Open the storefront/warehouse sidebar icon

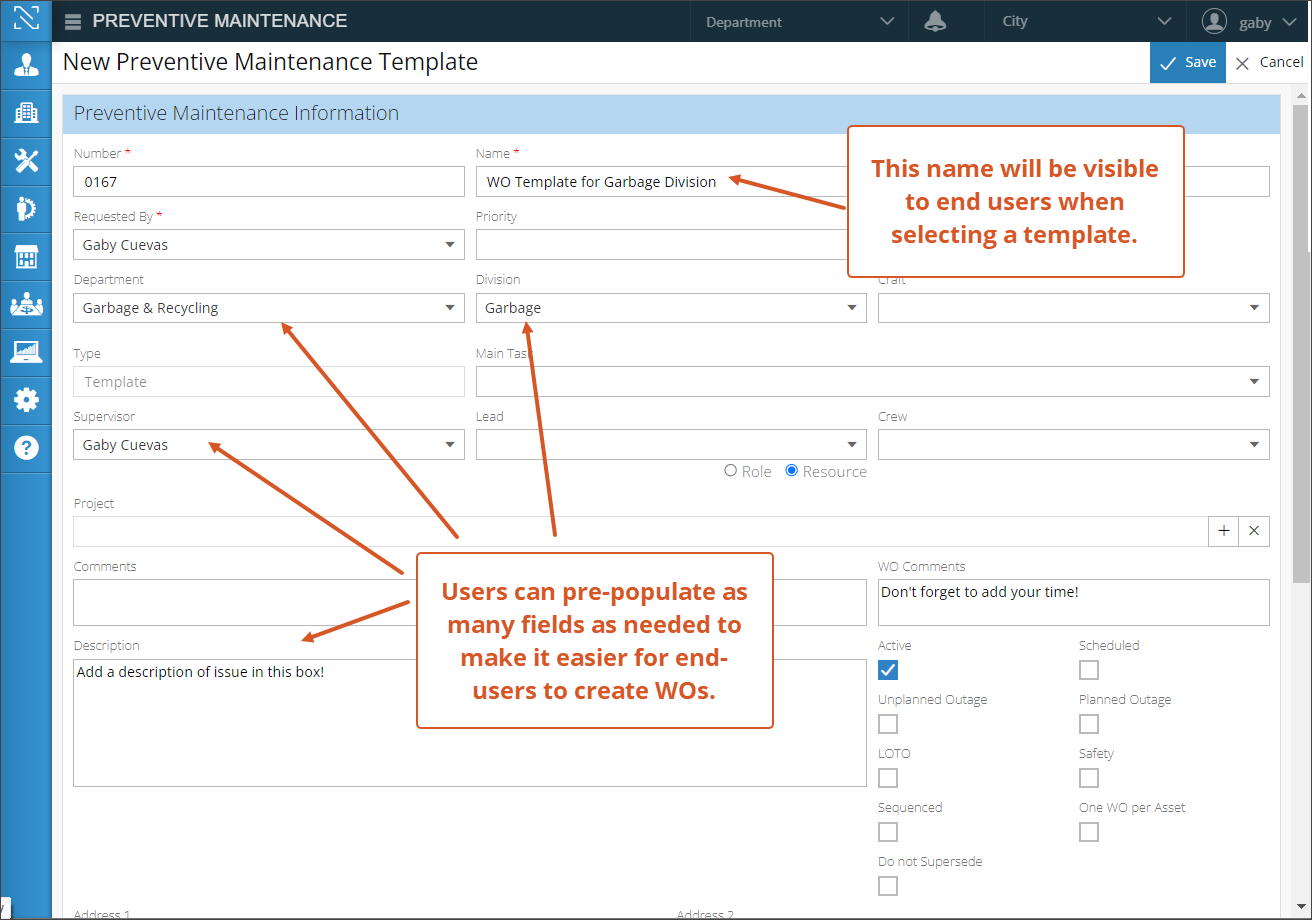pyautogui.click(x=26, y=258)
